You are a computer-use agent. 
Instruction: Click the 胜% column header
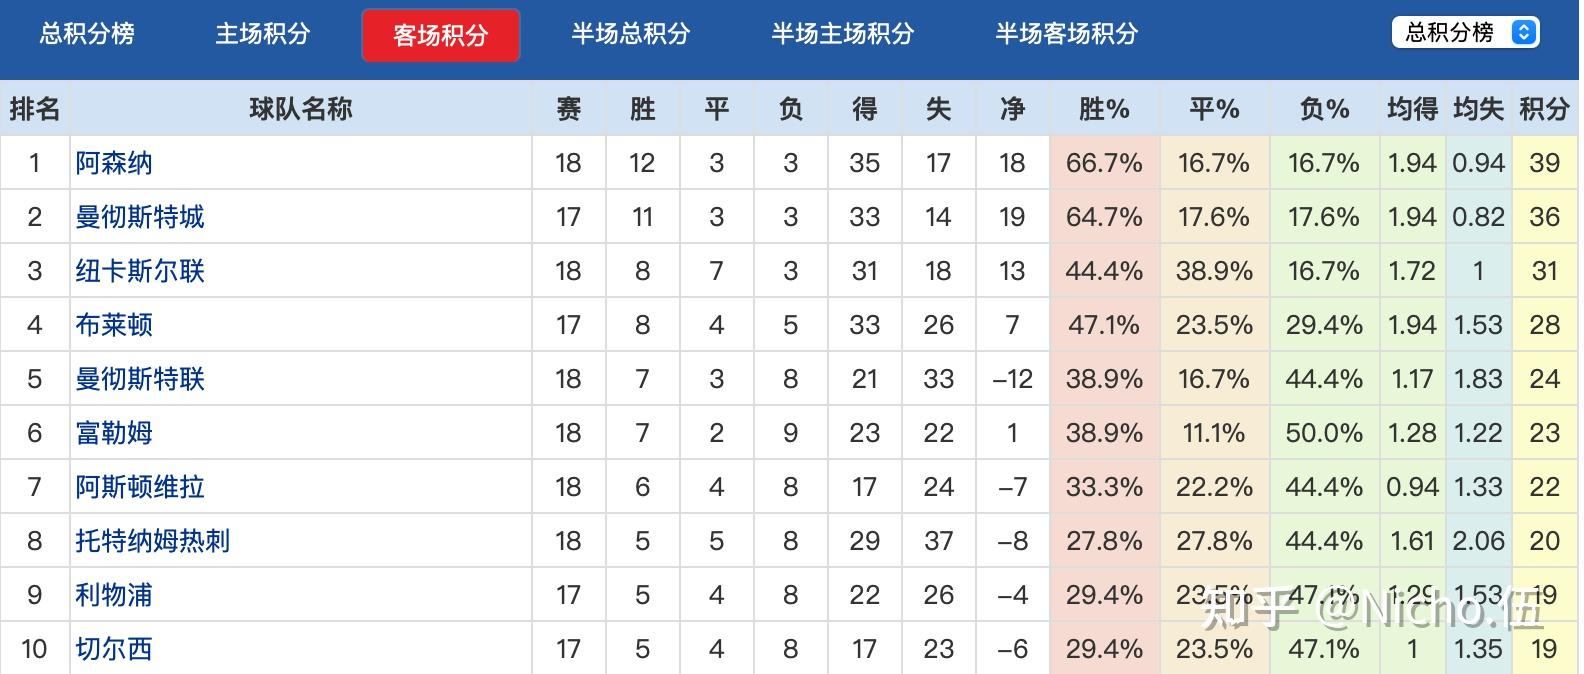pyautogui.click(x=1104, y=109)
